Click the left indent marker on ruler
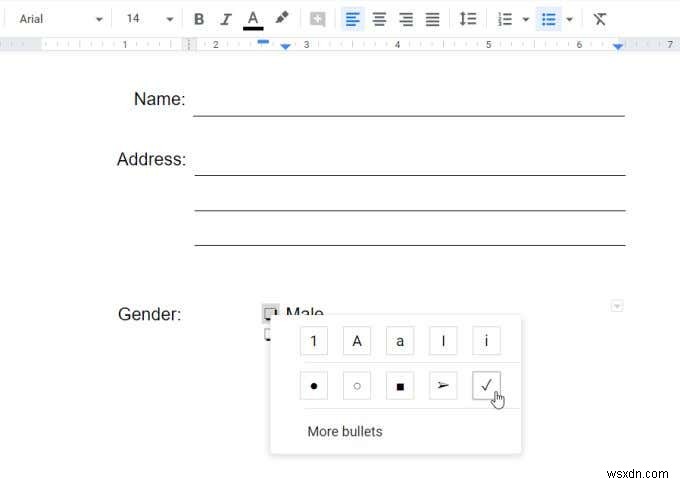 [285, 46]
